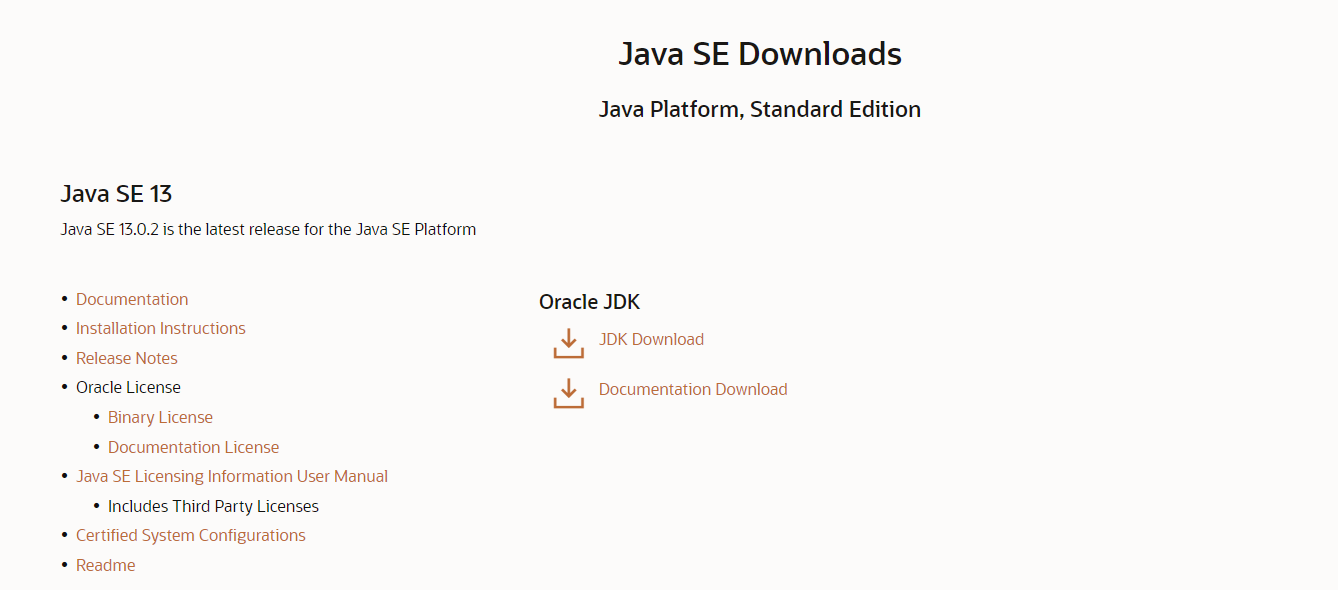1338x590 pixels.
Task: Click the Includes Third Party Licenses text
Action: pyautogui.click(x=213, y=506)
